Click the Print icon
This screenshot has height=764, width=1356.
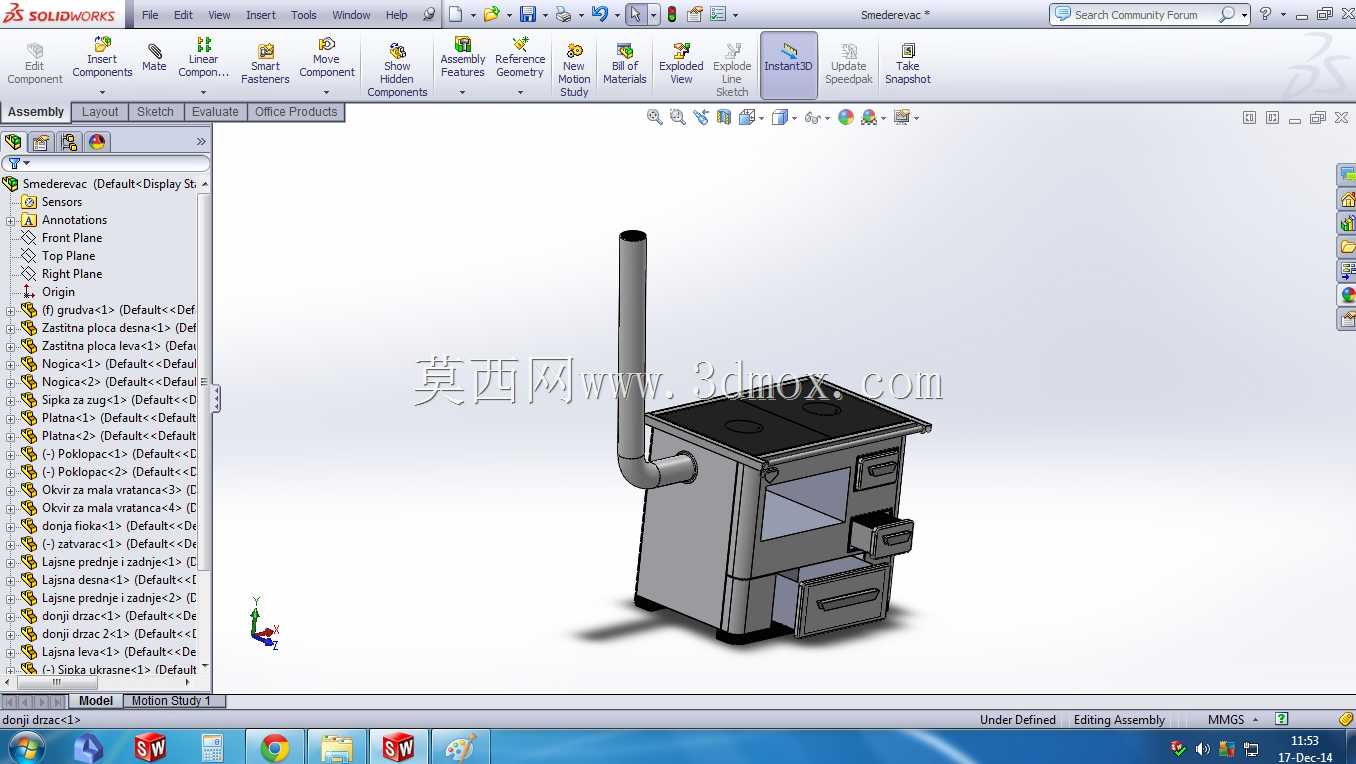[x=563, y=14]
